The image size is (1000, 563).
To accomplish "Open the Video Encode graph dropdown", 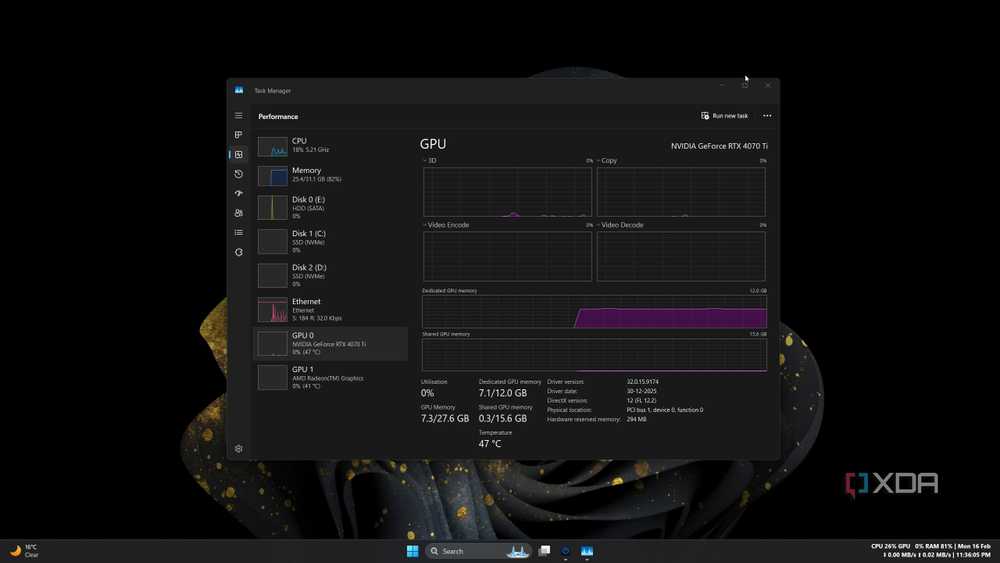I will 446,225.
